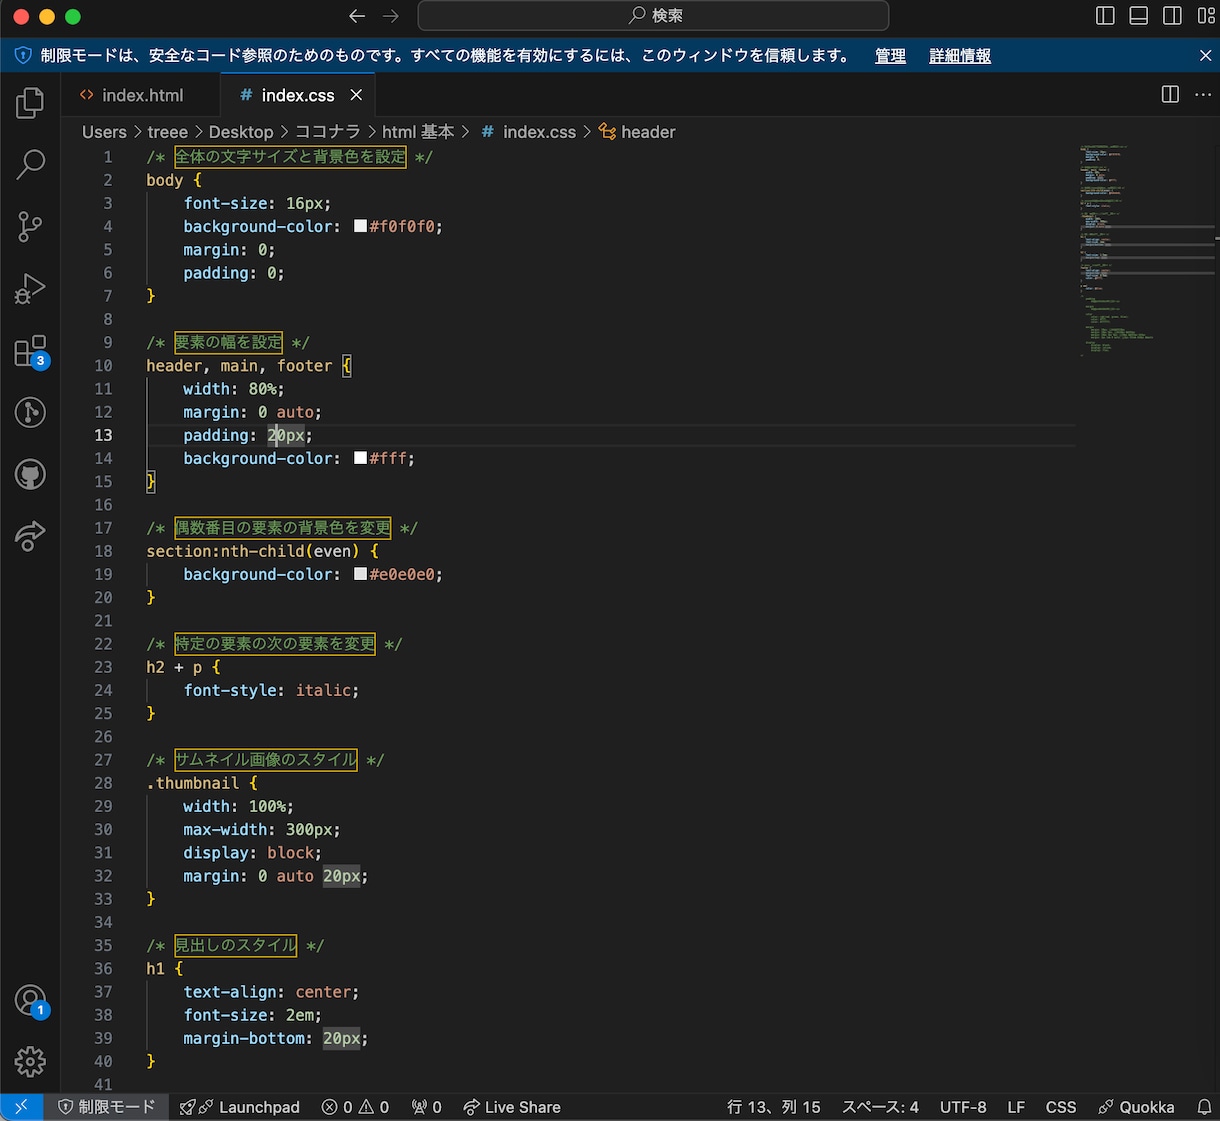Viewport: 1220px width, 1121px height.
Task: Open the Customize Layout icon
Action: 1206,16
